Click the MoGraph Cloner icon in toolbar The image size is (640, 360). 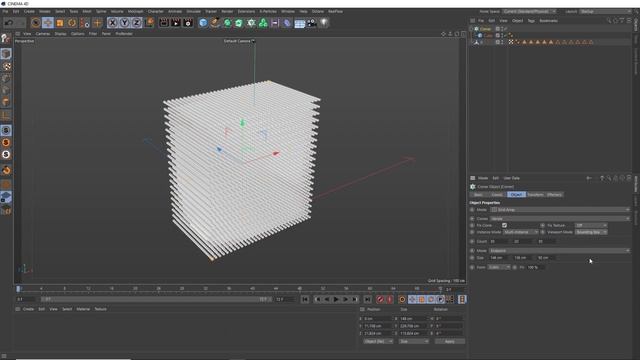(x=251, y=23)
